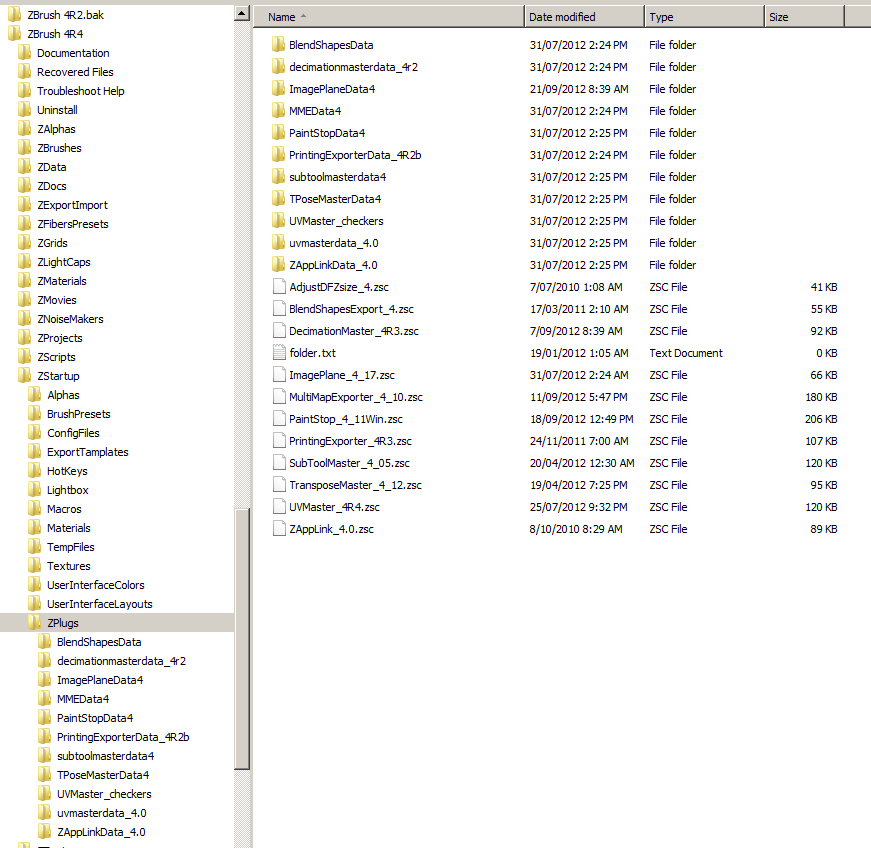Viewport: 871px width, 848px height.
Task: Select the TPoseMasterData4 folder icon in file list
Action: click(278, 199)
